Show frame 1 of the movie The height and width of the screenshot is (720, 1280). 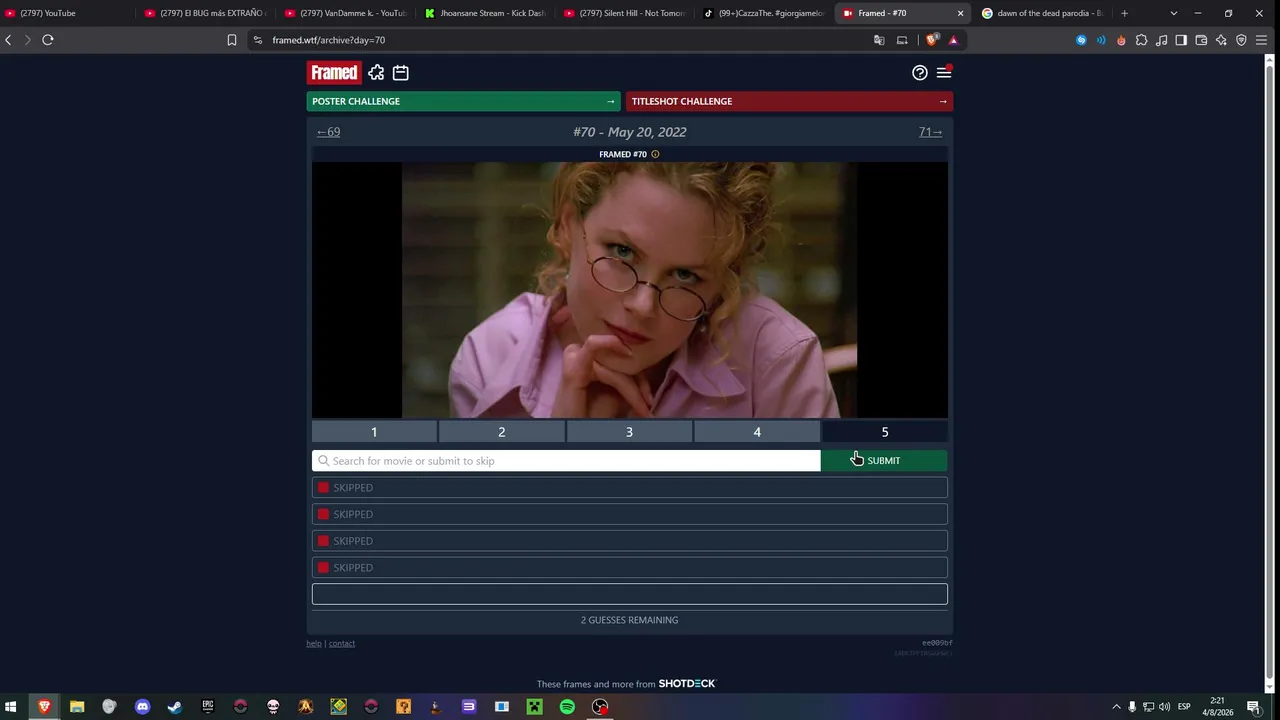[374, 432]
